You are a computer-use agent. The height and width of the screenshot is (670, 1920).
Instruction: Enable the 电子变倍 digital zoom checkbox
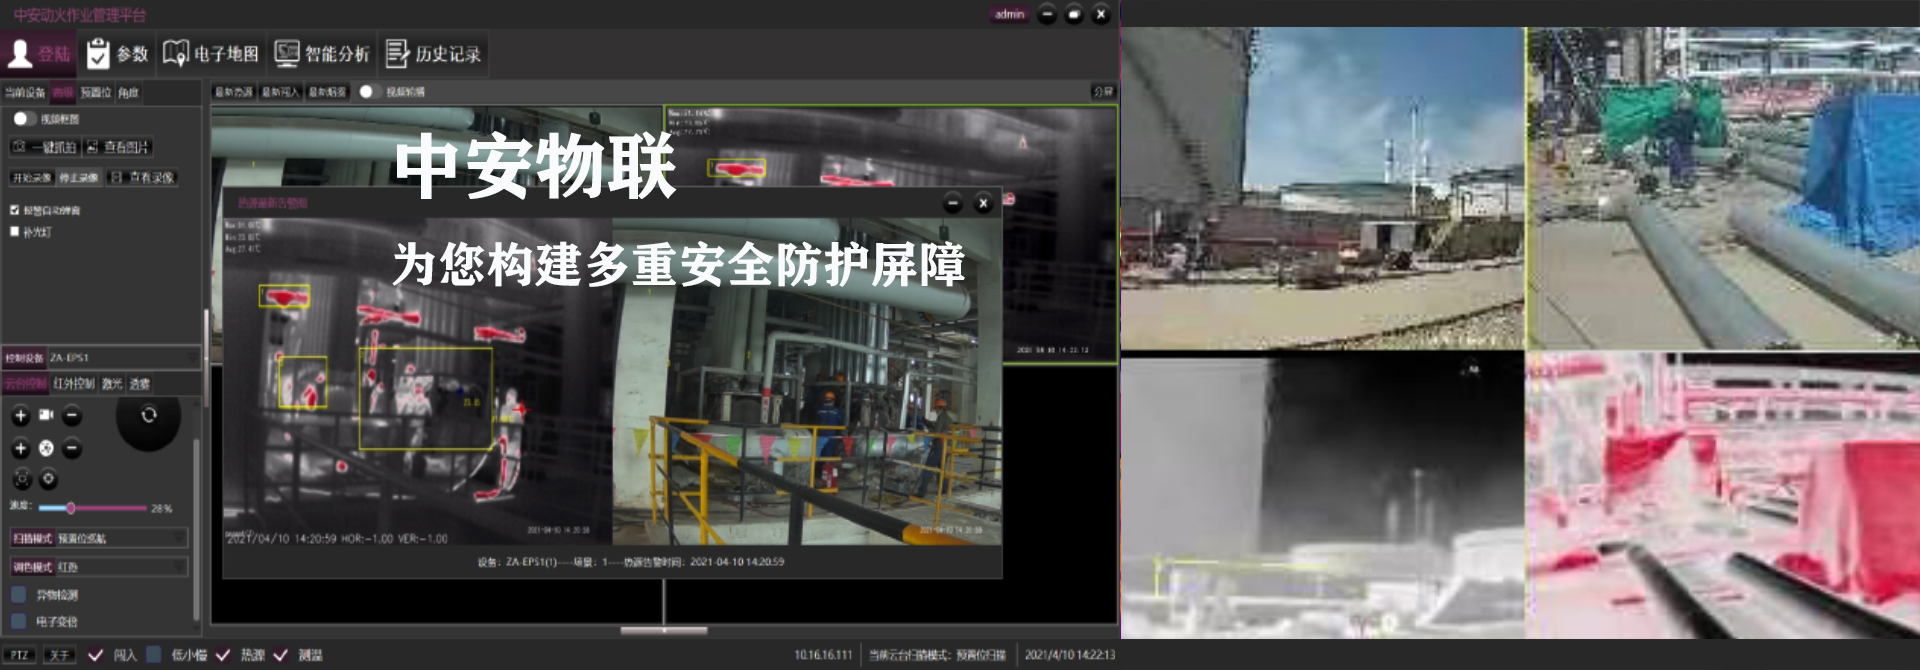(x=18, y=621)
